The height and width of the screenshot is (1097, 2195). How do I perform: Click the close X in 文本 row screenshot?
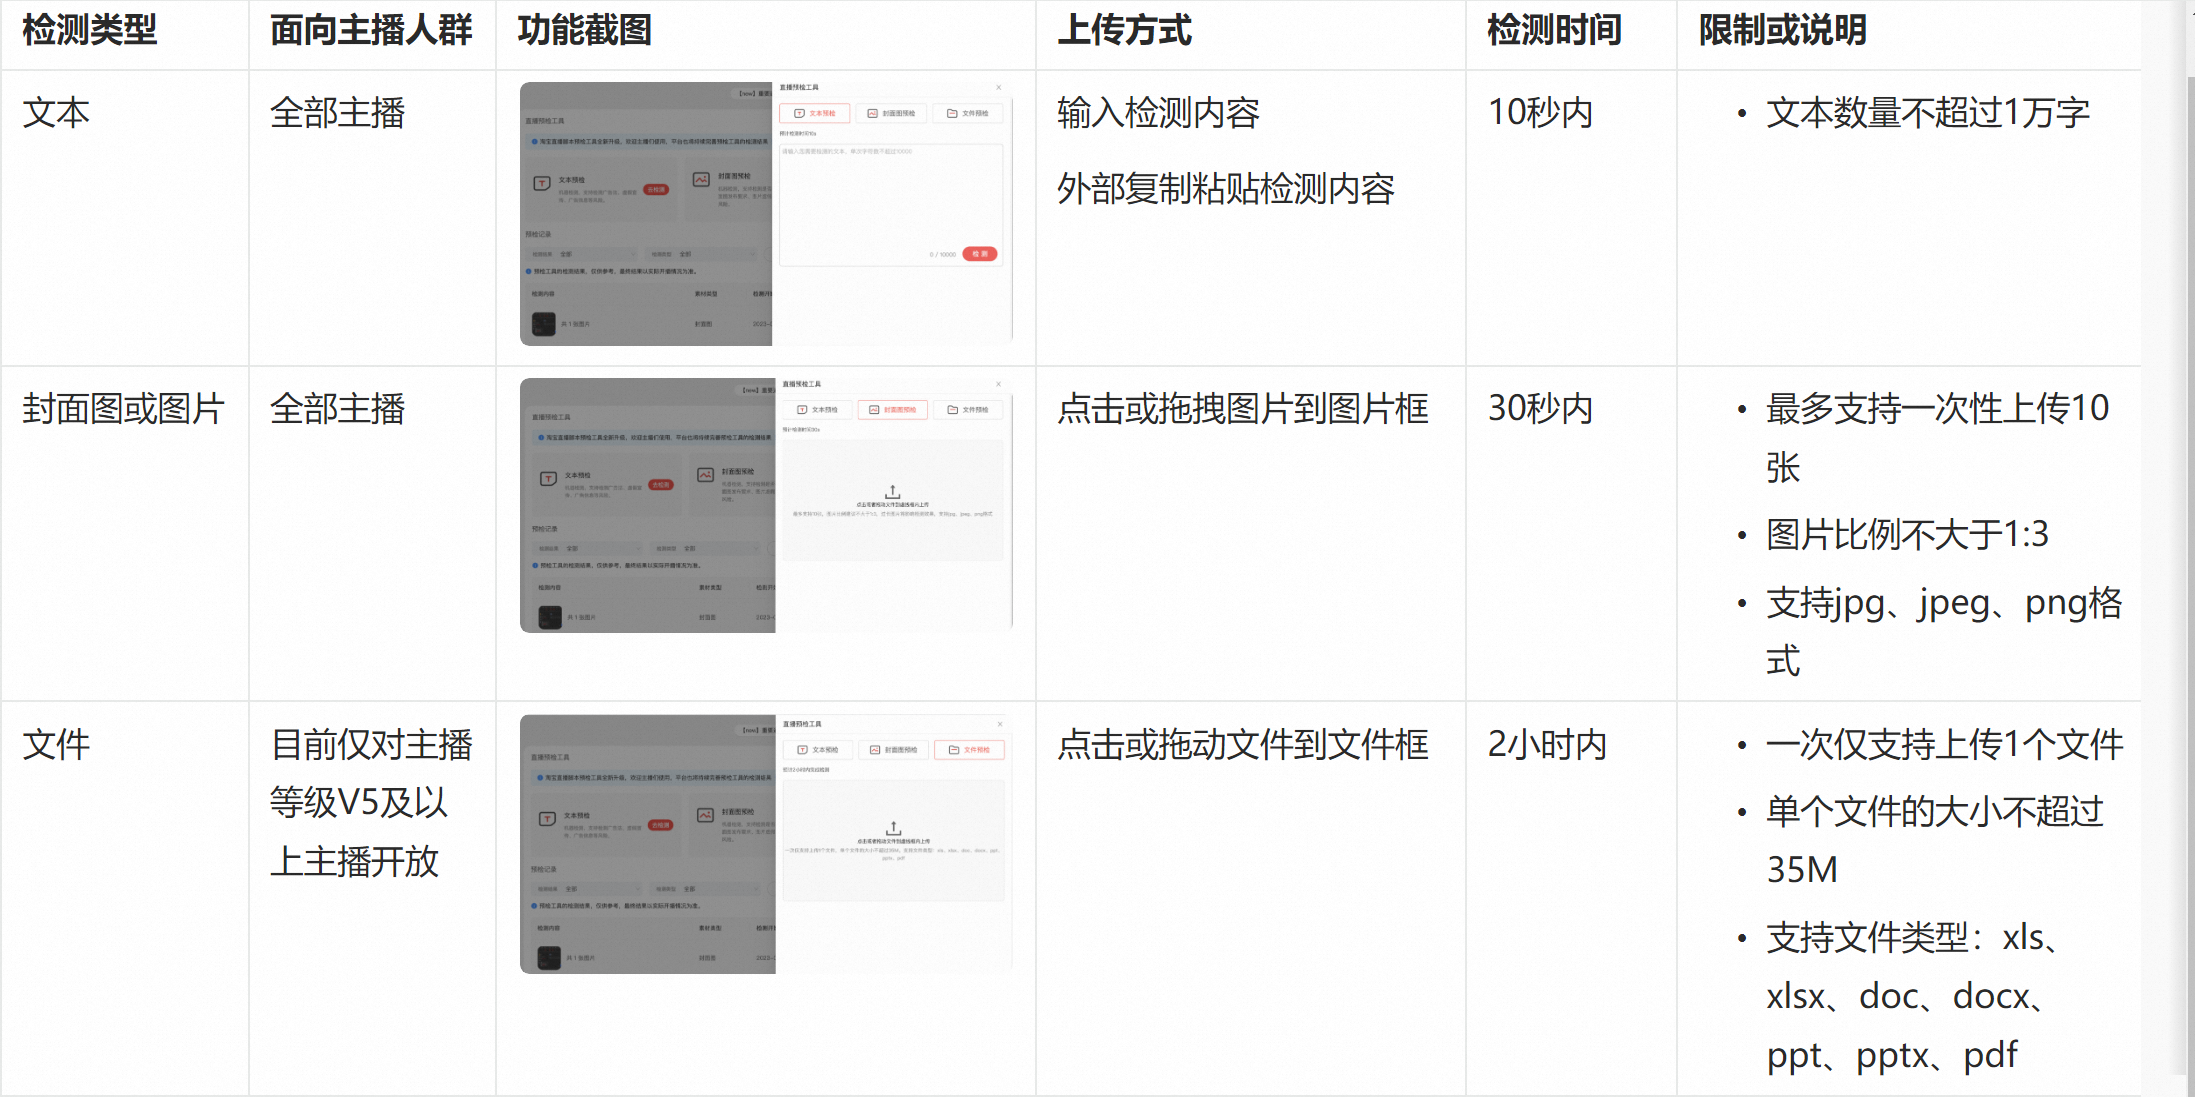pyautogui.click(x=998, y=87)
